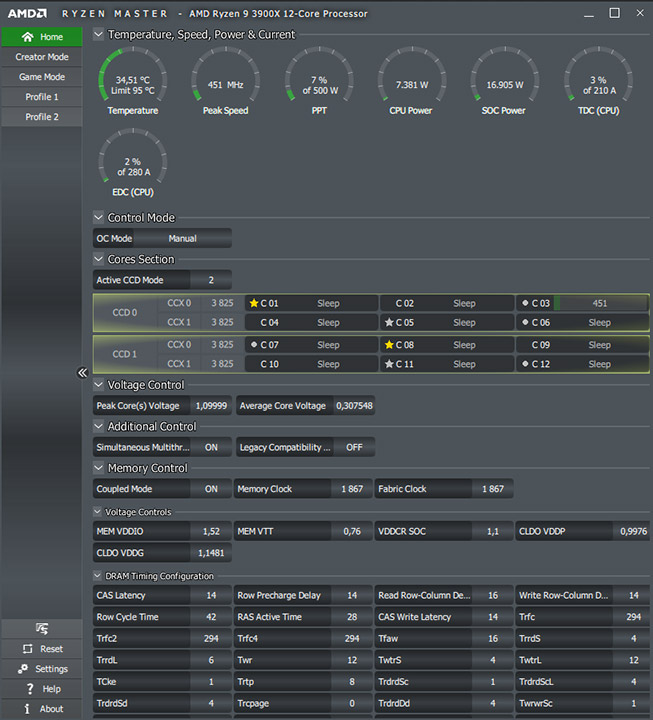This screenshot has width=653, height=720.
Task: Toggle Simultaneous Multithreading ON value
Action: point(211,447)
